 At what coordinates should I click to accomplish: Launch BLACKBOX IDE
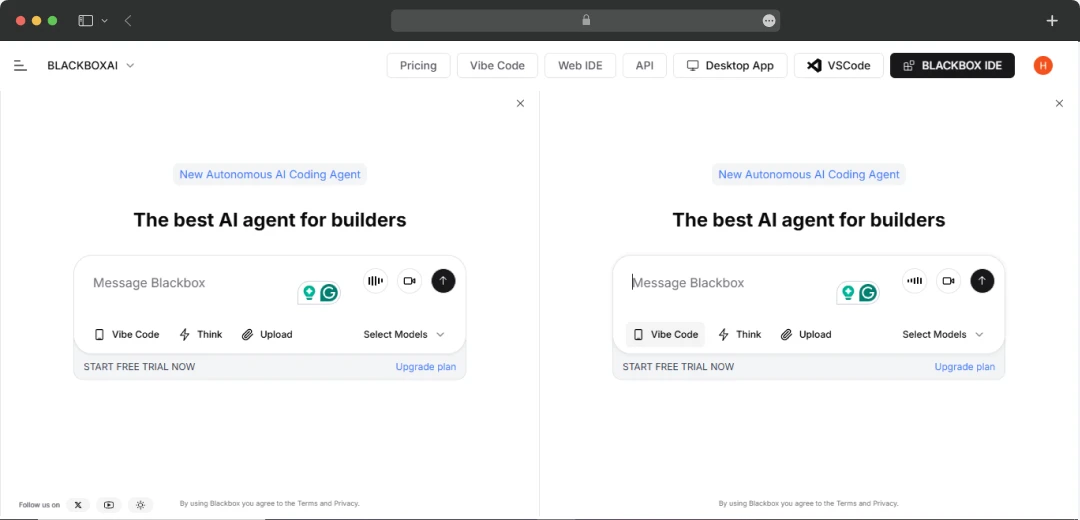[952, 65]
